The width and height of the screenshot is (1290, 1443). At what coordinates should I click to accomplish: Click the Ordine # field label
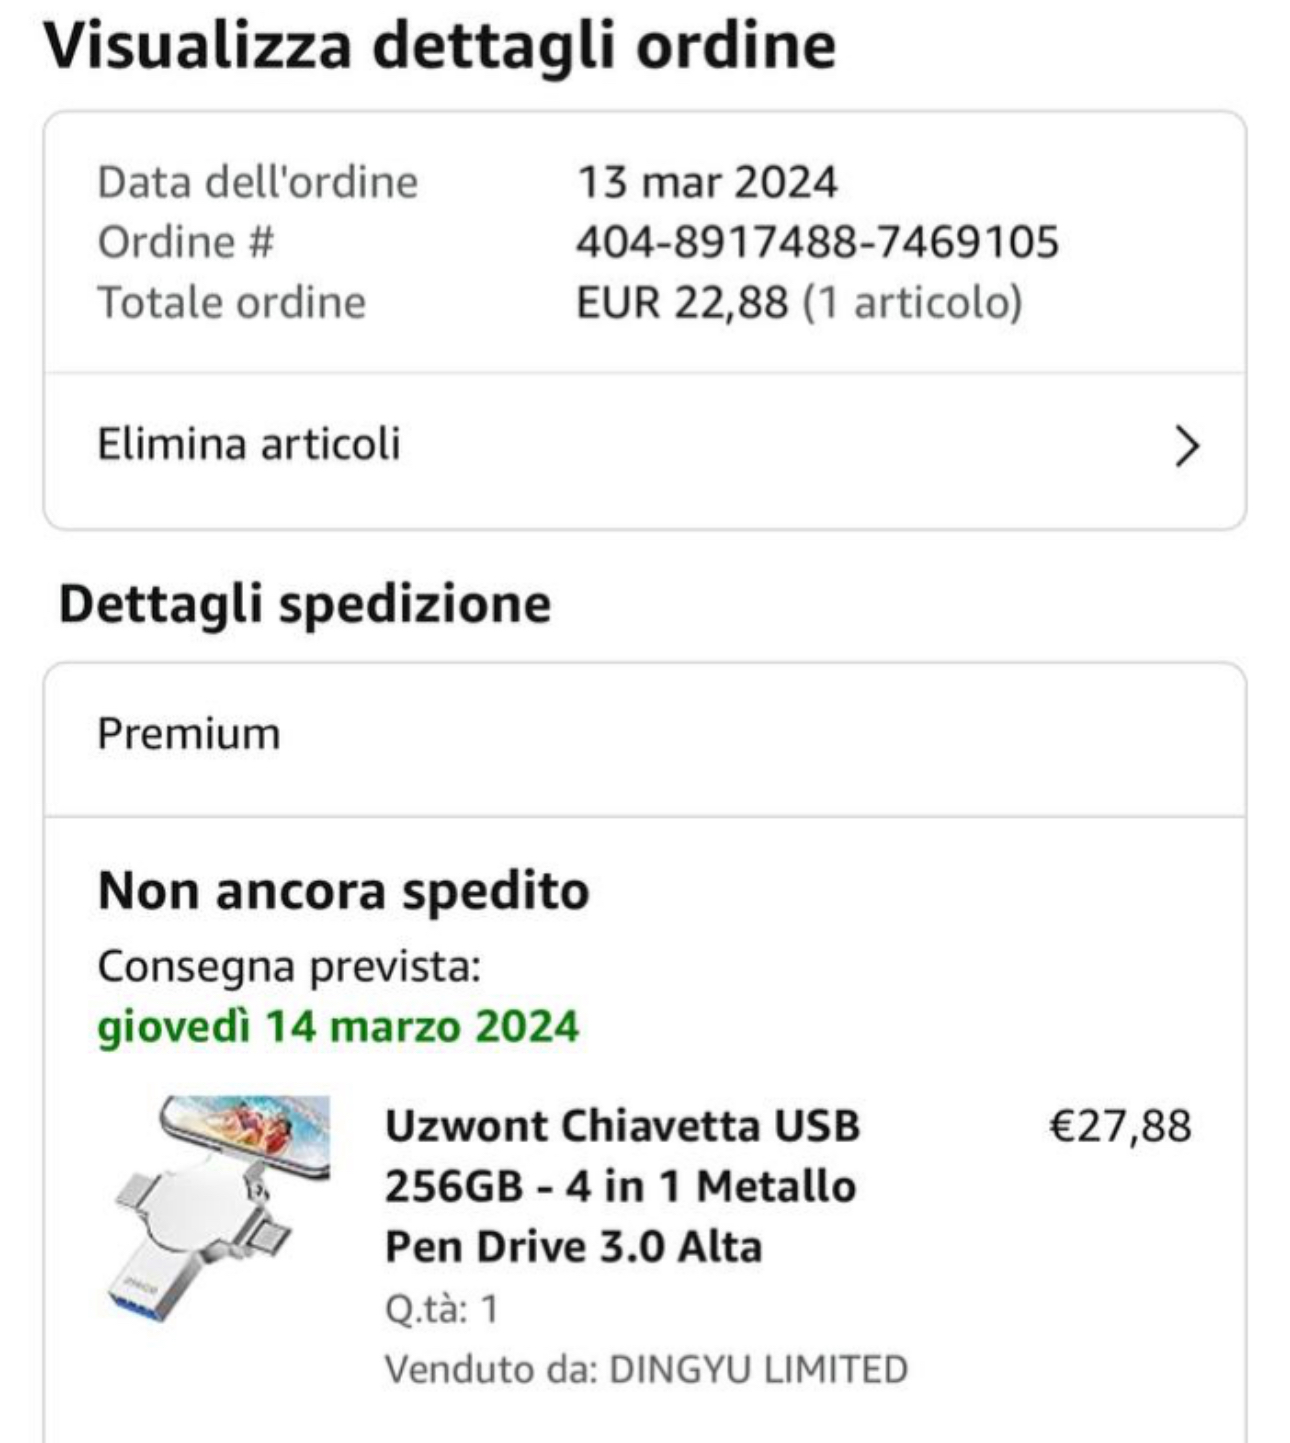click(185, 243)
